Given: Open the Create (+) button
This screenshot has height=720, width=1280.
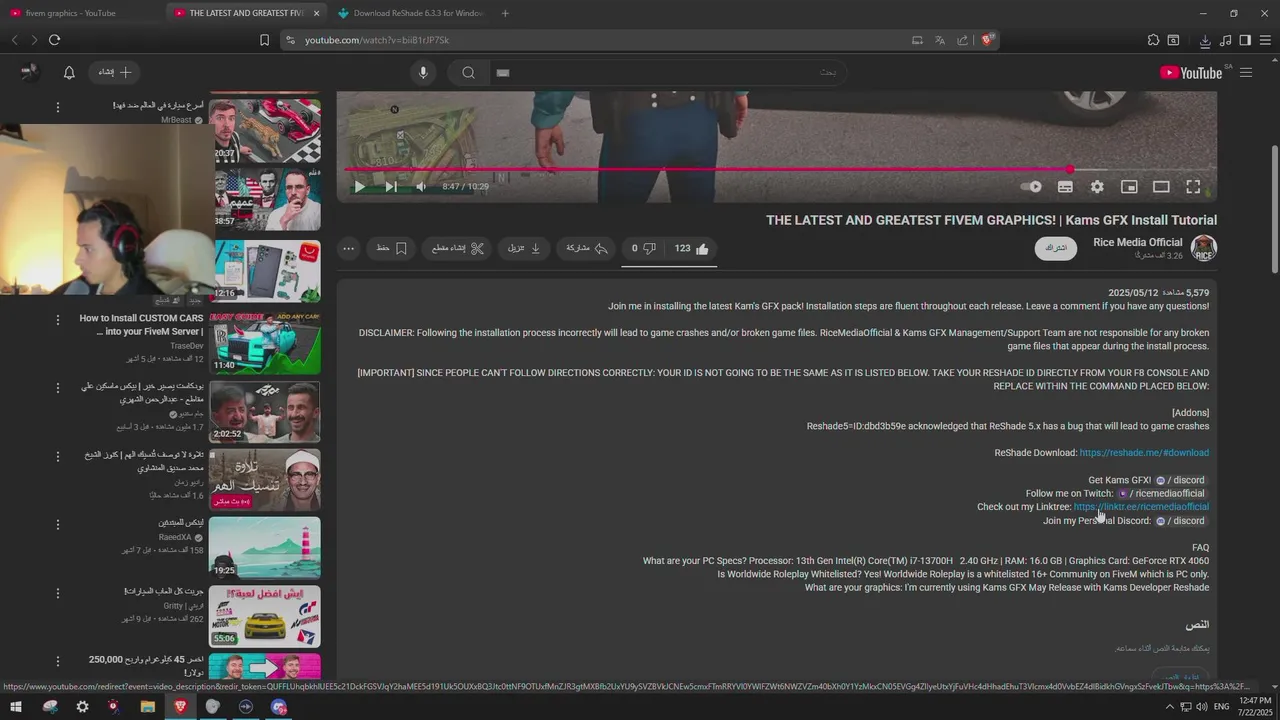Looking at the screenshot, I should [x=115, y=73].
